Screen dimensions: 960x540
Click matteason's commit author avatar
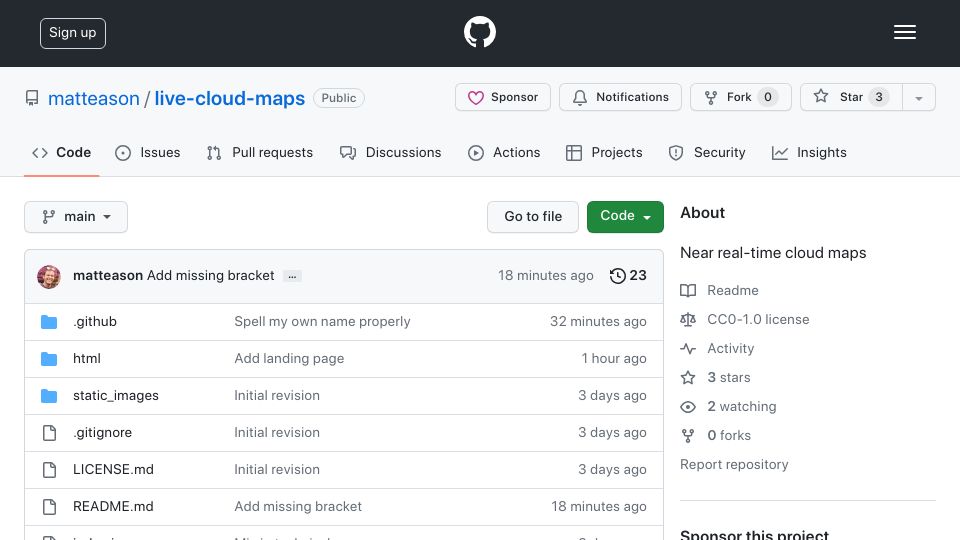[x=49, y=277]
